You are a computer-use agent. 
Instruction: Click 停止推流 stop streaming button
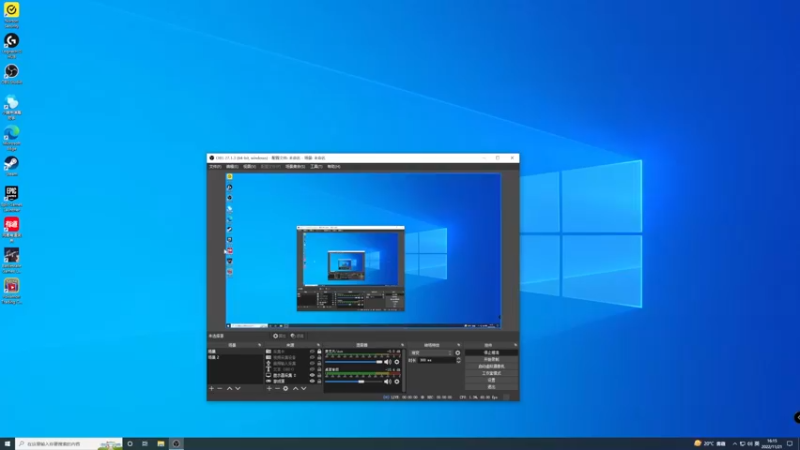[x=491, y=353]
